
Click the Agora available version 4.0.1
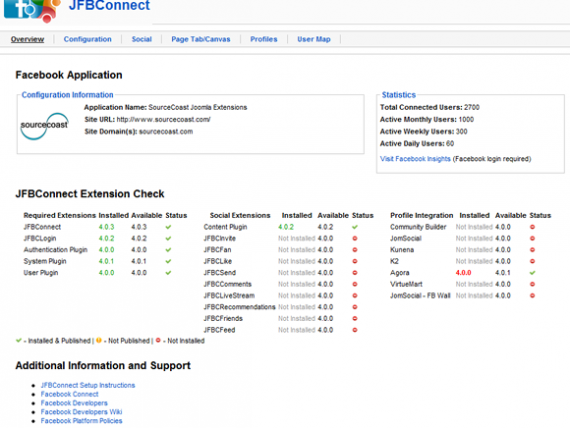click(503, 273)
